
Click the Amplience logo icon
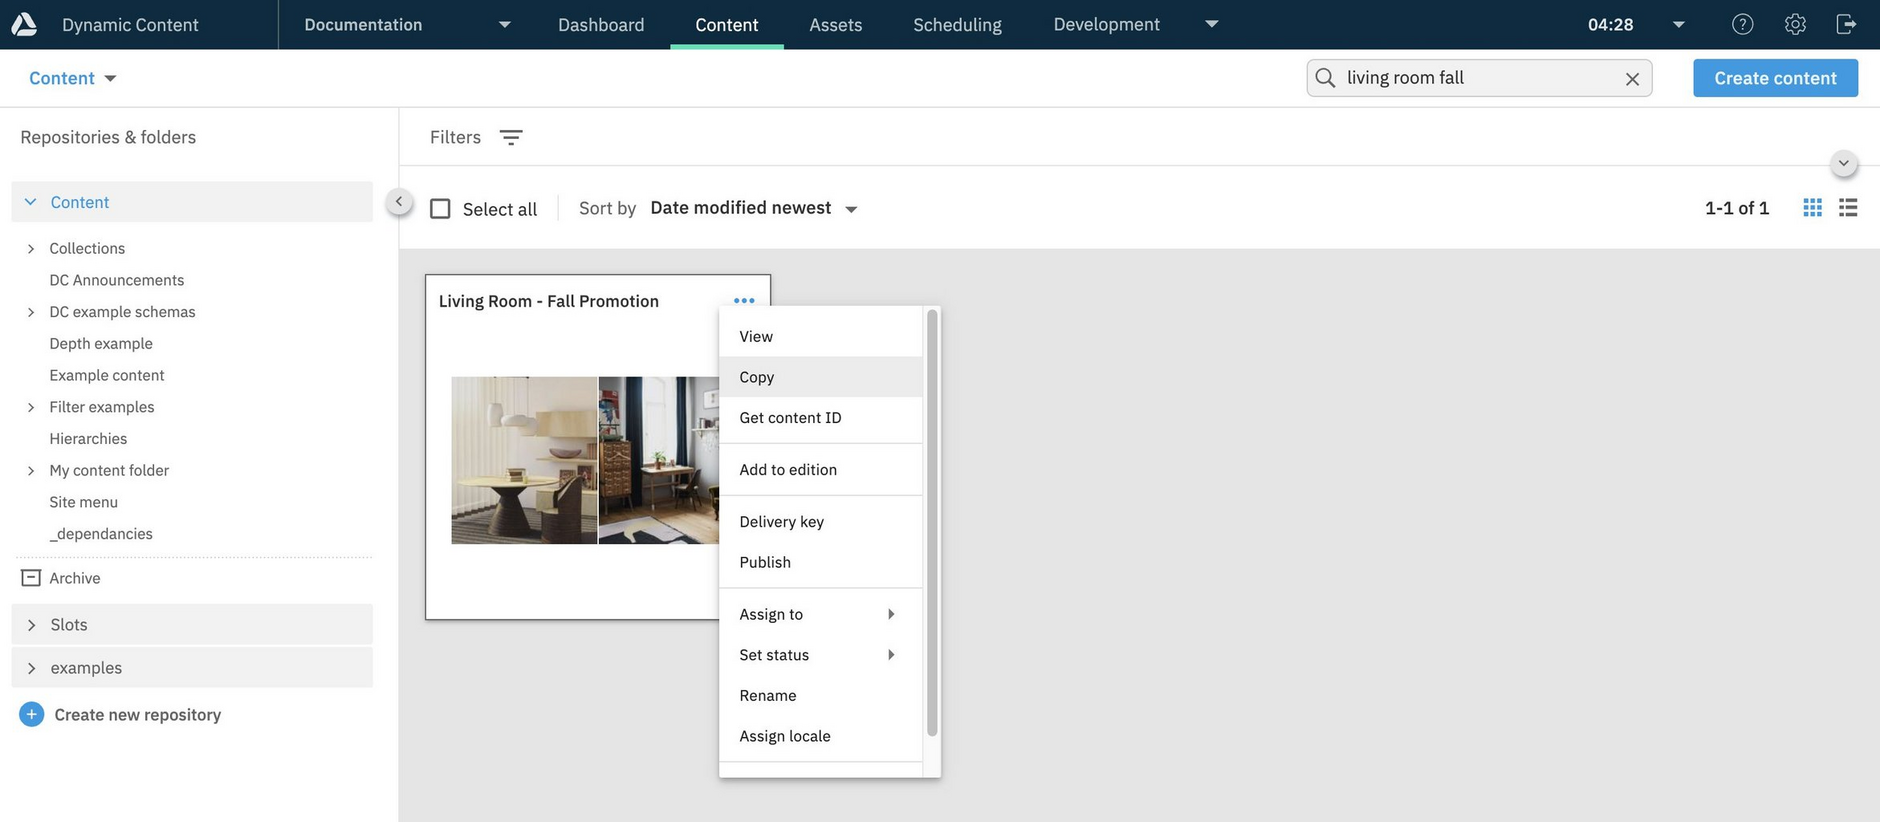tap(24, 24)
